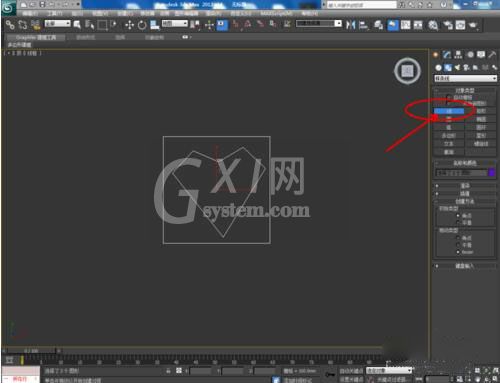This screenshot has height=383, width=500.
Task: Open the named selection sets dropdown
Action: pos(319,23)
